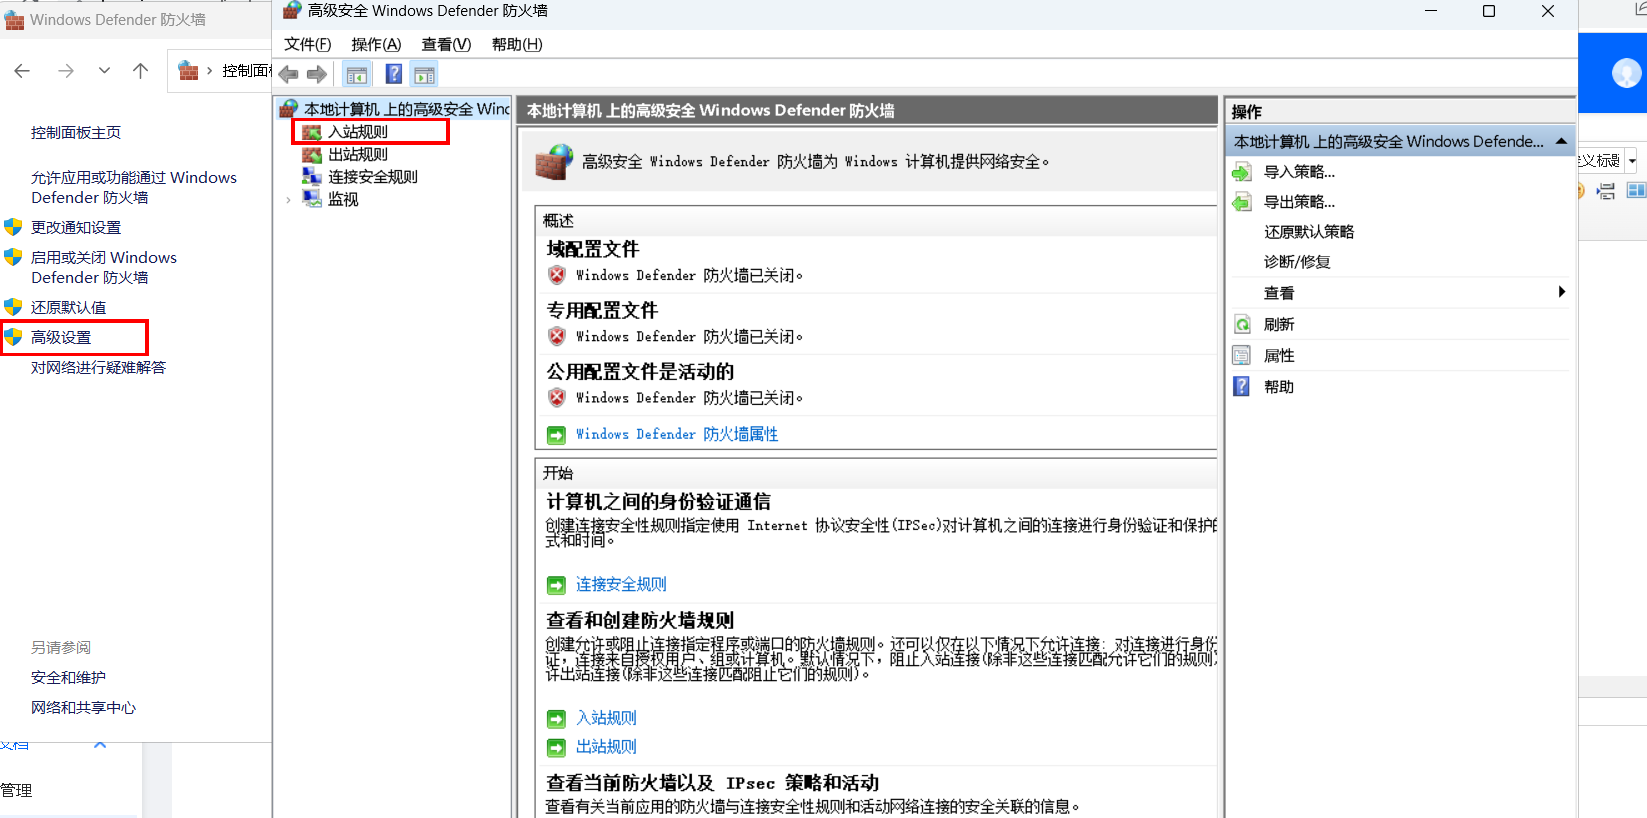Click 导出策略... in the actions pane
The image size is (1647, 818).
tap(1299, 202)
